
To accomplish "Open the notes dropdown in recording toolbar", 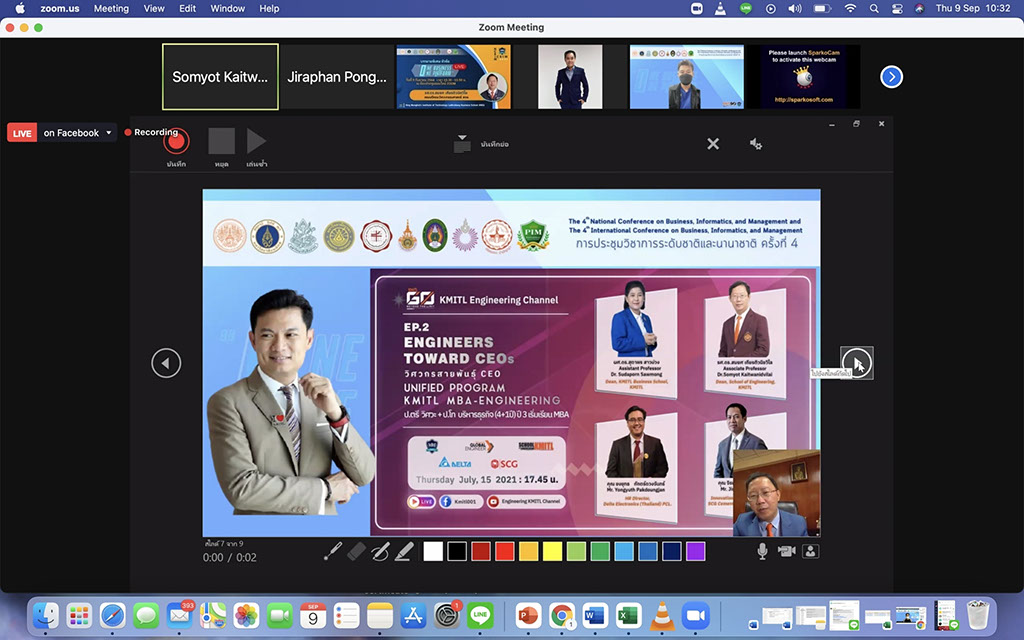I will click(x=462, y=144).
